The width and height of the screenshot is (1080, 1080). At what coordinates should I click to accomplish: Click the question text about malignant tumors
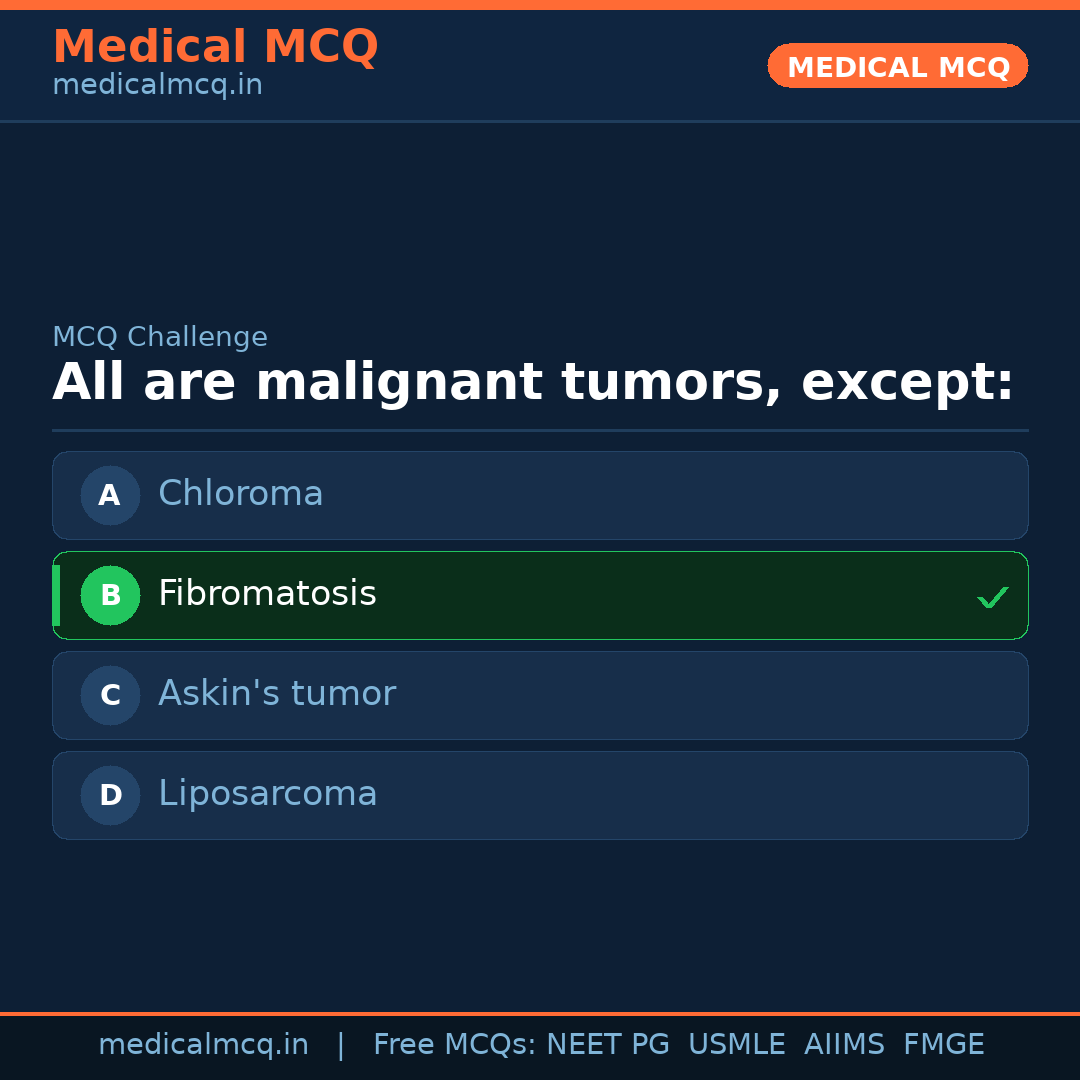(533, 383)
